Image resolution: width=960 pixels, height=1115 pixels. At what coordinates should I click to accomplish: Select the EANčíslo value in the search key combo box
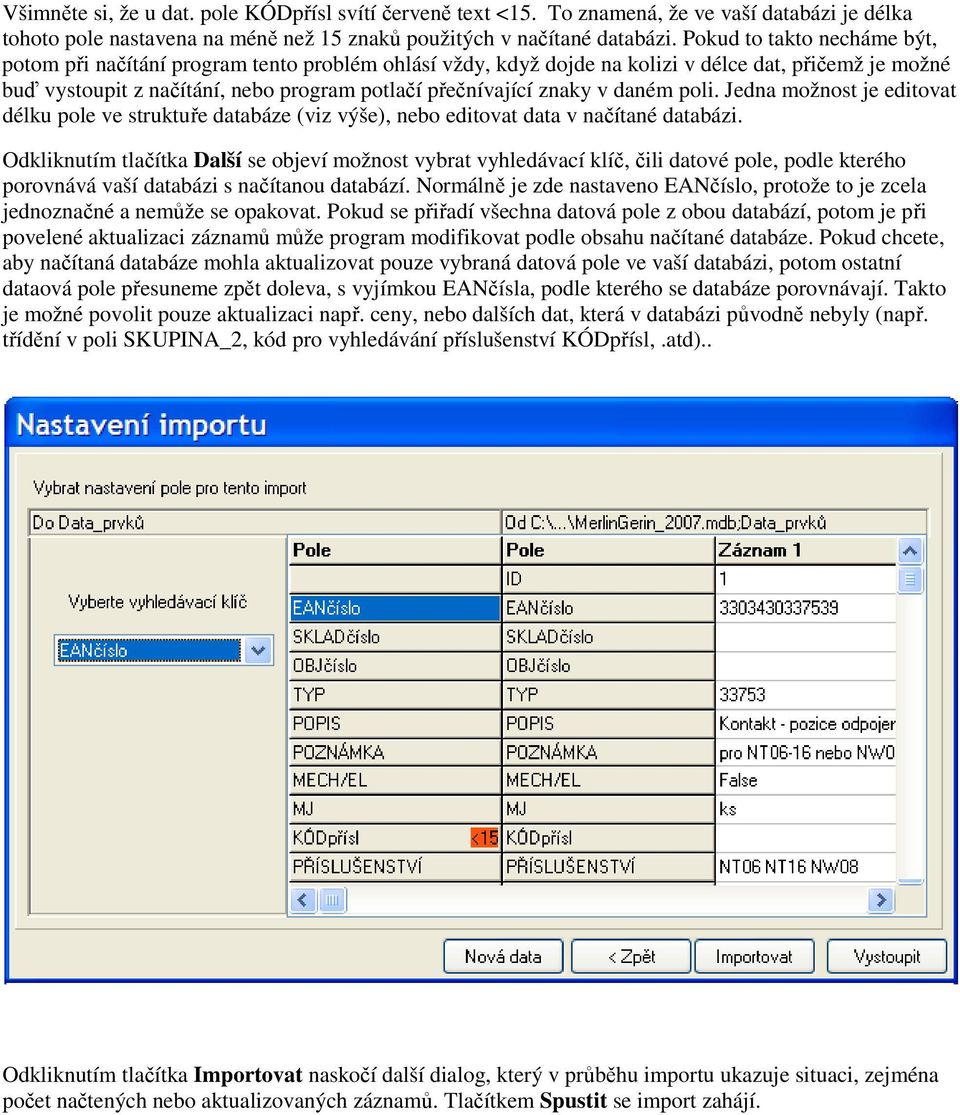pos(149,650)
